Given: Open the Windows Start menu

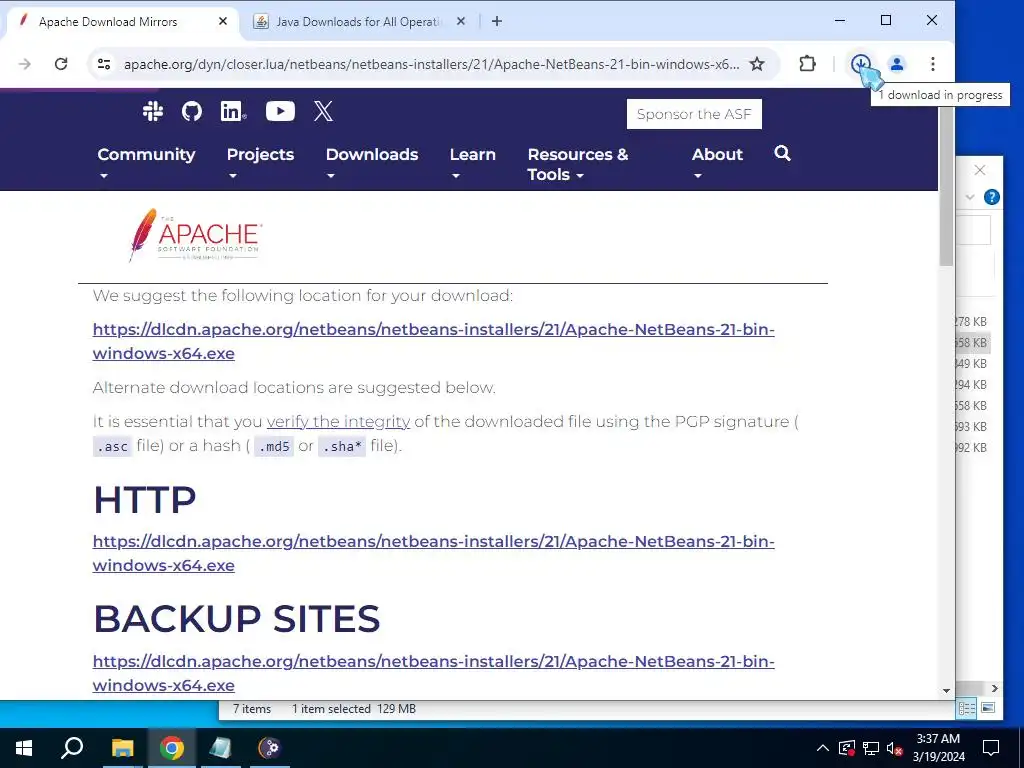Looking at the screenshot, I should click(24, 748).
